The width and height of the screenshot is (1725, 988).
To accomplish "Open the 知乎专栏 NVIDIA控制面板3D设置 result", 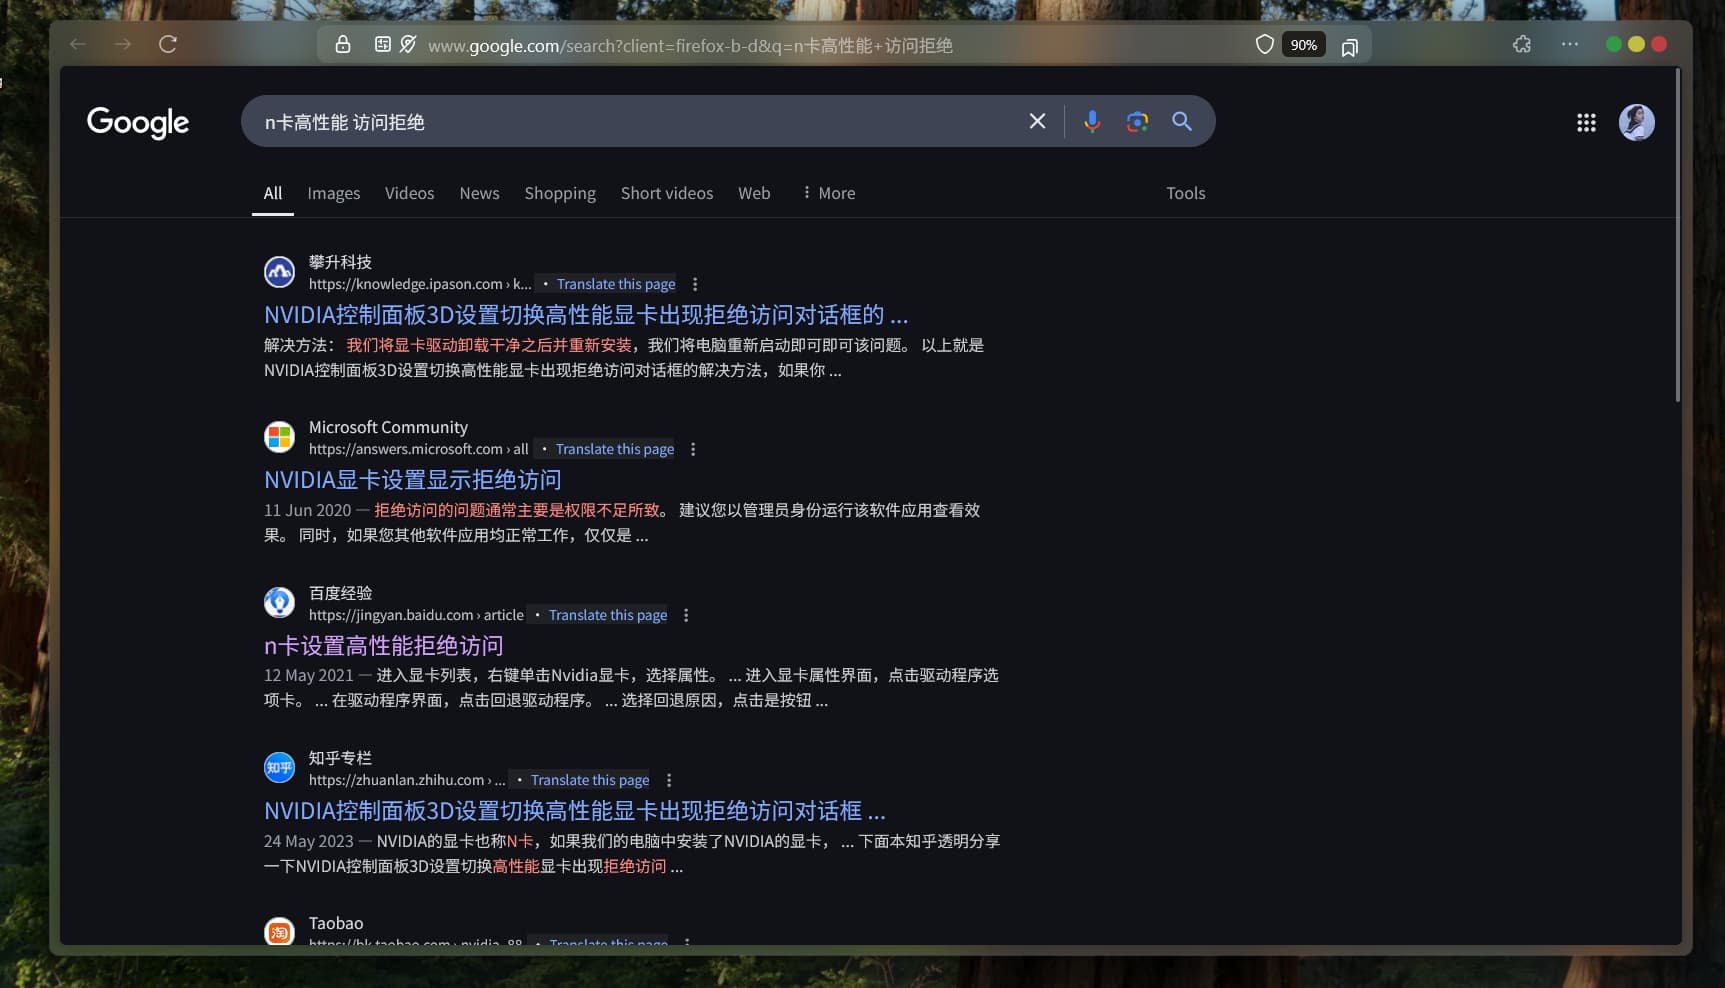I will pos(575,811).
